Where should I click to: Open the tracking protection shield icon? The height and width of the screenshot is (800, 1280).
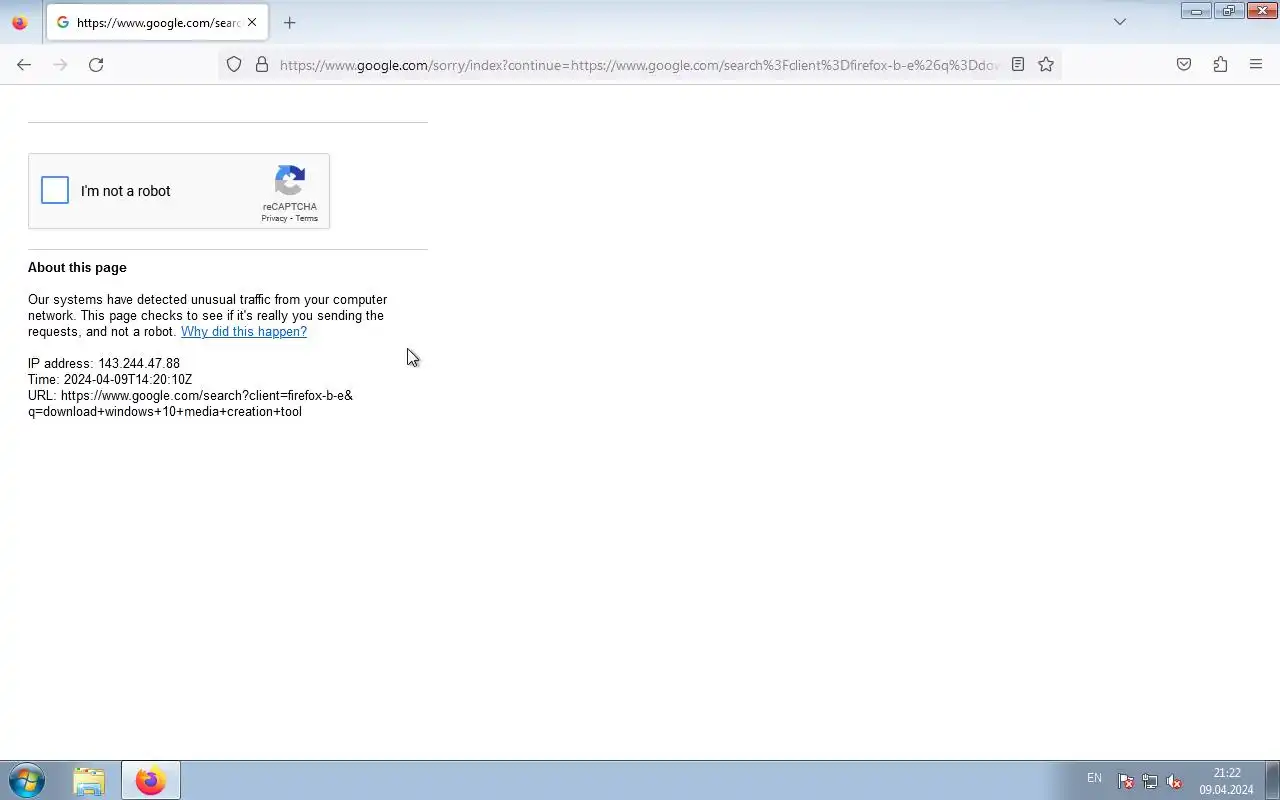[x=234, y=64]
